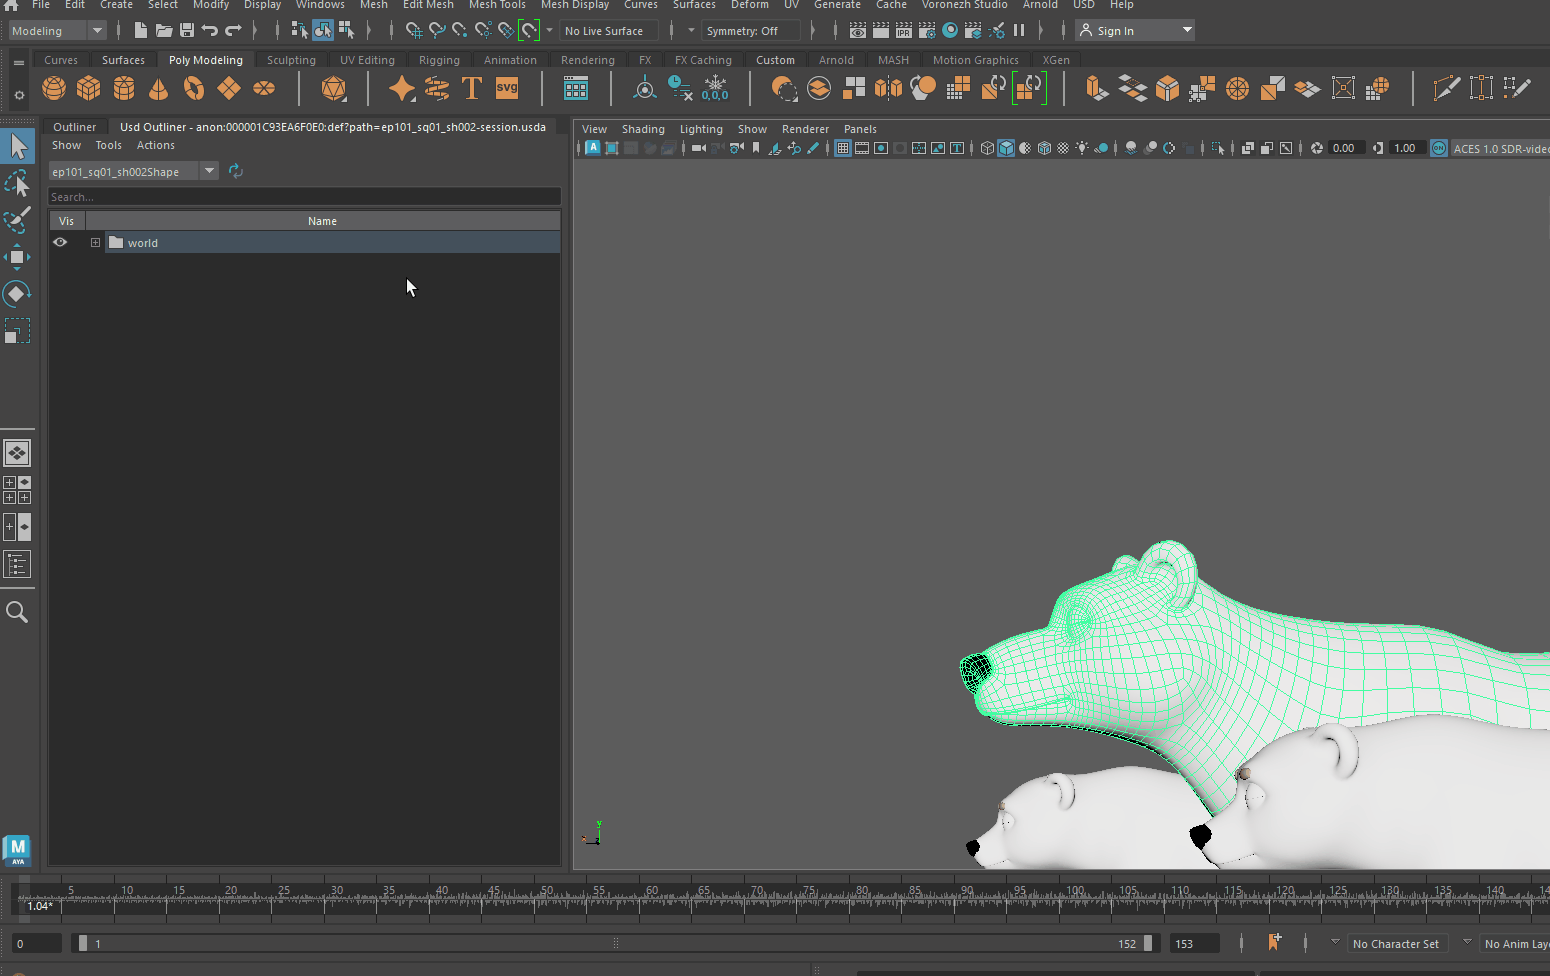Click the polygon sphere shelf icon
1550x976 pixels.
(54, 89)
